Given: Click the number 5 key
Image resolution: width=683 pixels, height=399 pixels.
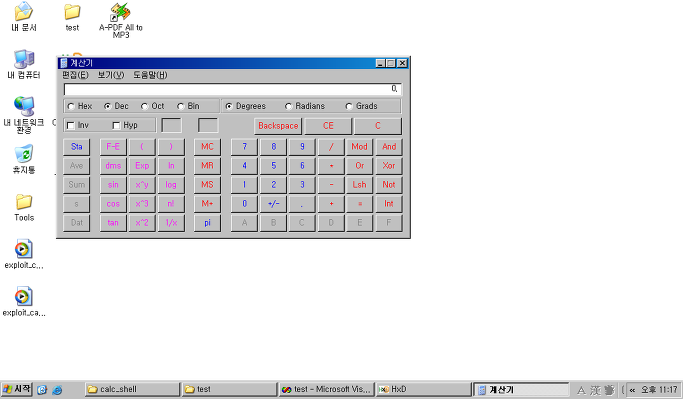Looking at the screenshot, I should pyautogui.click(x=274, y=166).
